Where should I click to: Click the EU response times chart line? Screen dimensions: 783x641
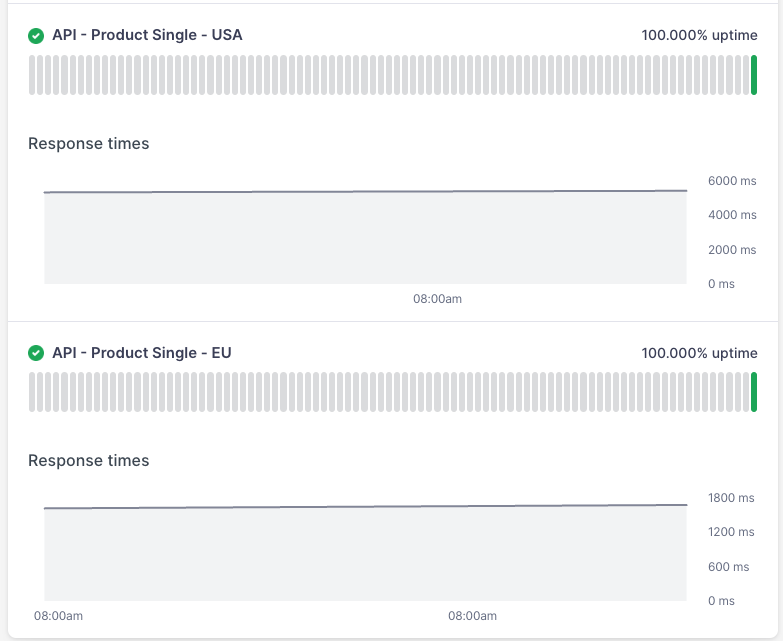pos(365,507)
